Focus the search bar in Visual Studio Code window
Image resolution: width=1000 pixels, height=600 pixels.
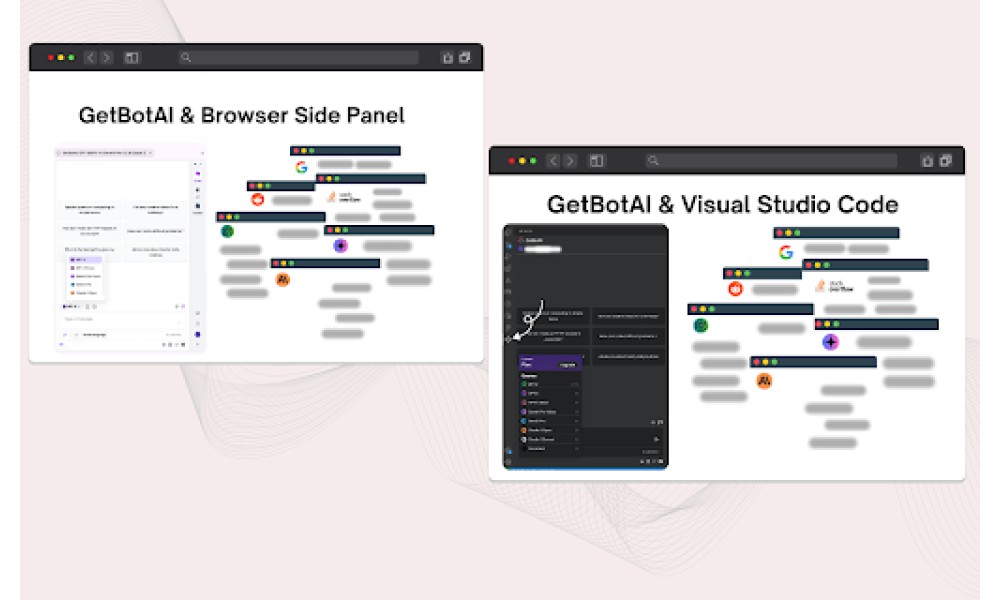pyautogui.click(x=771, y=161)
